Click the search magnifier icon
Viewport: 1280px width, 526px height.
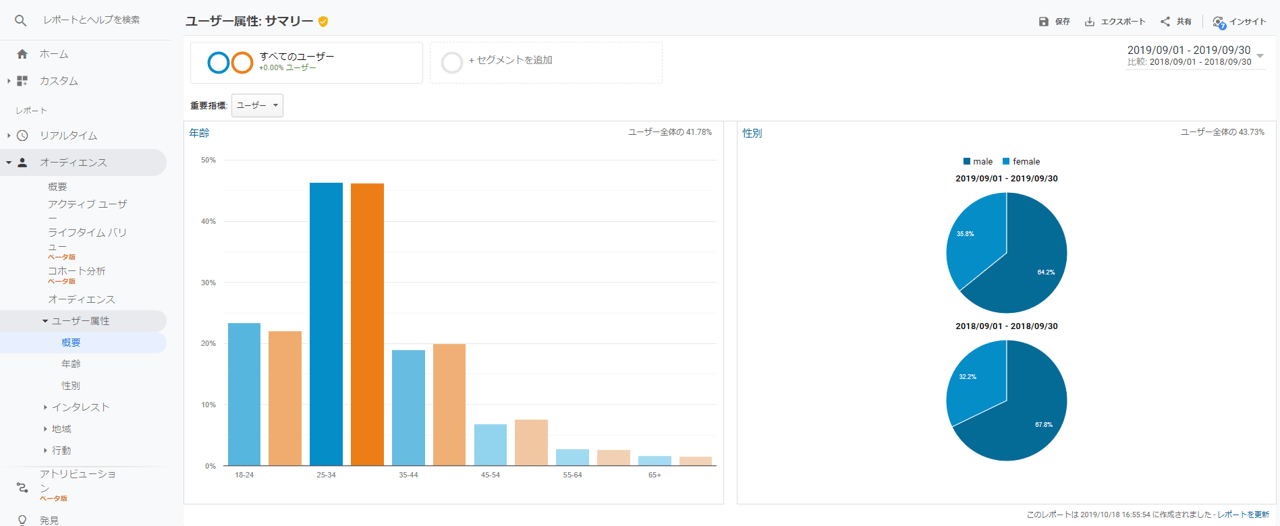coord(21,20)
